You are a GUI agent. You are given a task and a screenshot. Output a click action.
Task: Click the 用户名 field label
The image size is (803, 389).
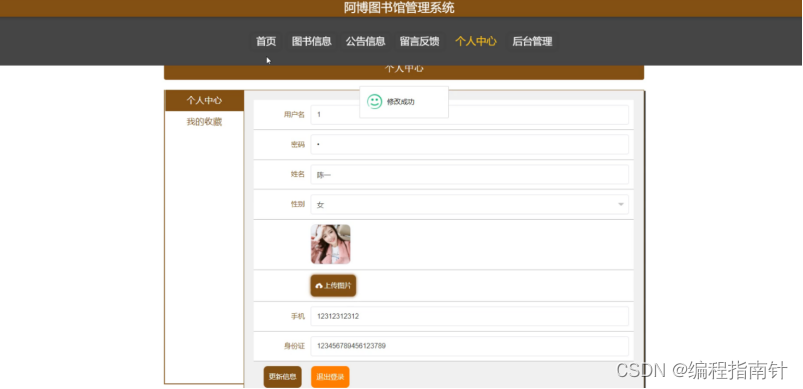point(294,115)
